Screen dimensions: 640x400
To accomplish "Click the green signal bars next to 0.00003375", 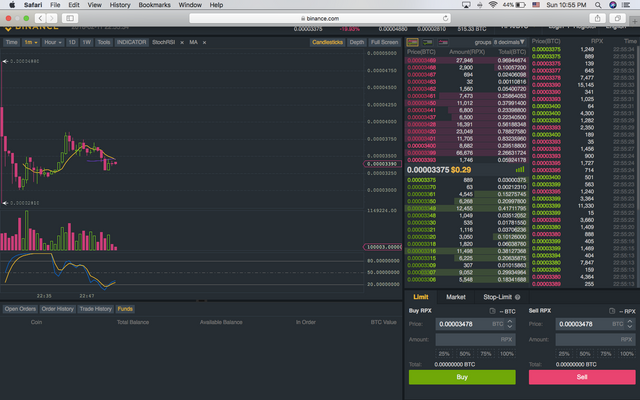I will [x=520, y=169].
